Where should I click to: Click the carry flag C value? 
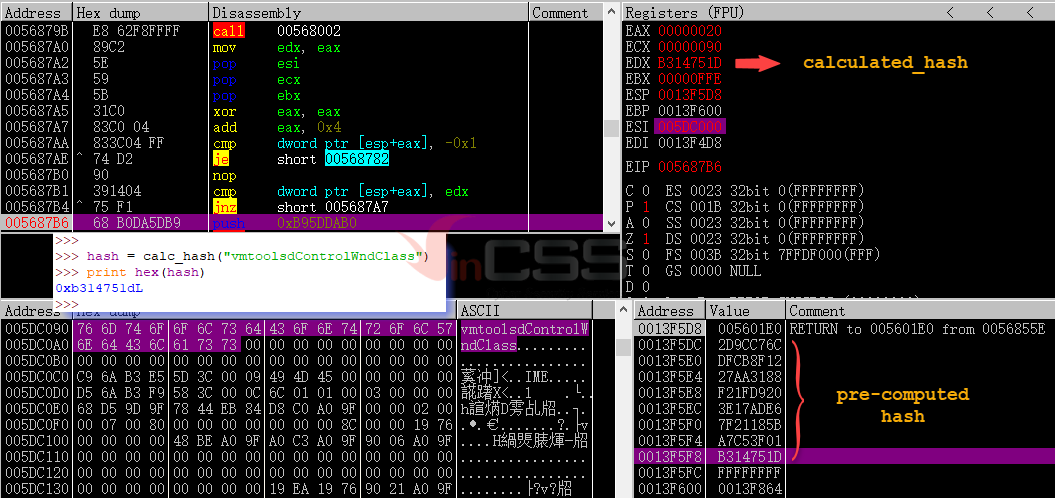tap(645, 190)
